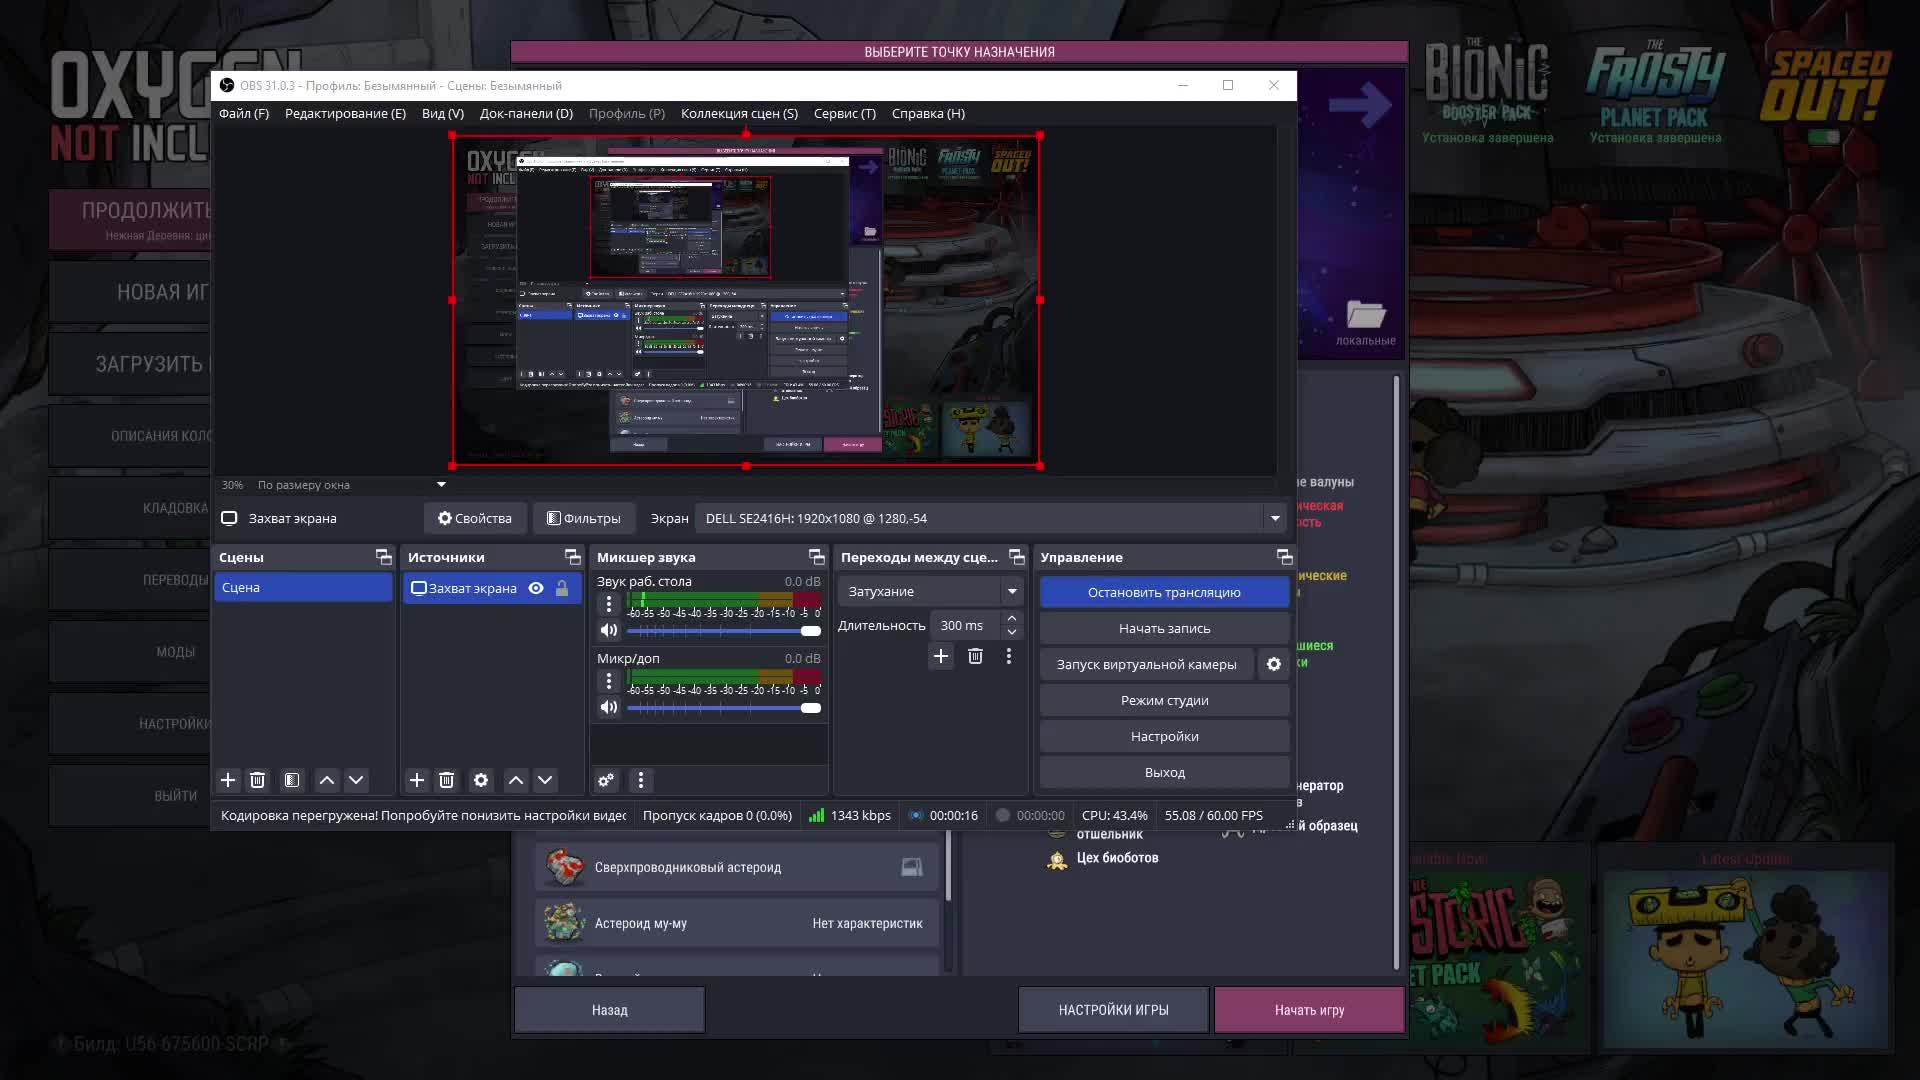This screenshot has width=1920, height=1080.
Task: Move scene up arrow in Scenes panel
Action: (327, 780)
